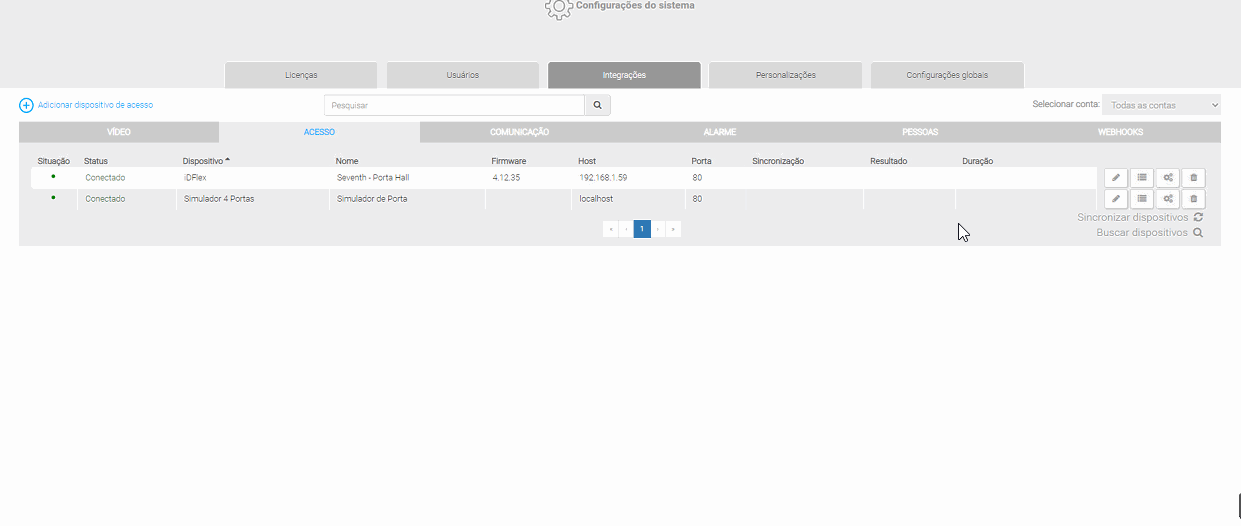Delete the iDFlex device with trash icon
This screenshot has height=526, width=1241.
pyautogui.click(x=1193, y=178)
